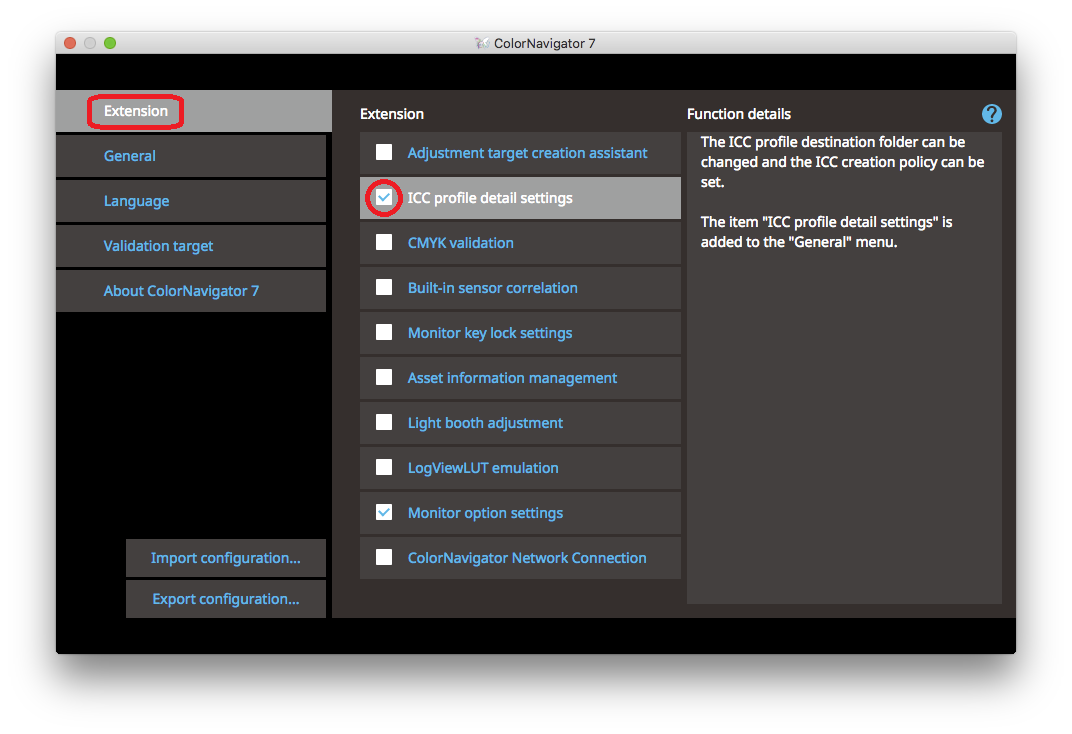Enable the Light booth adjustment checkbox
Viewport: 1072px width, 734px height.
coord(384,422)
